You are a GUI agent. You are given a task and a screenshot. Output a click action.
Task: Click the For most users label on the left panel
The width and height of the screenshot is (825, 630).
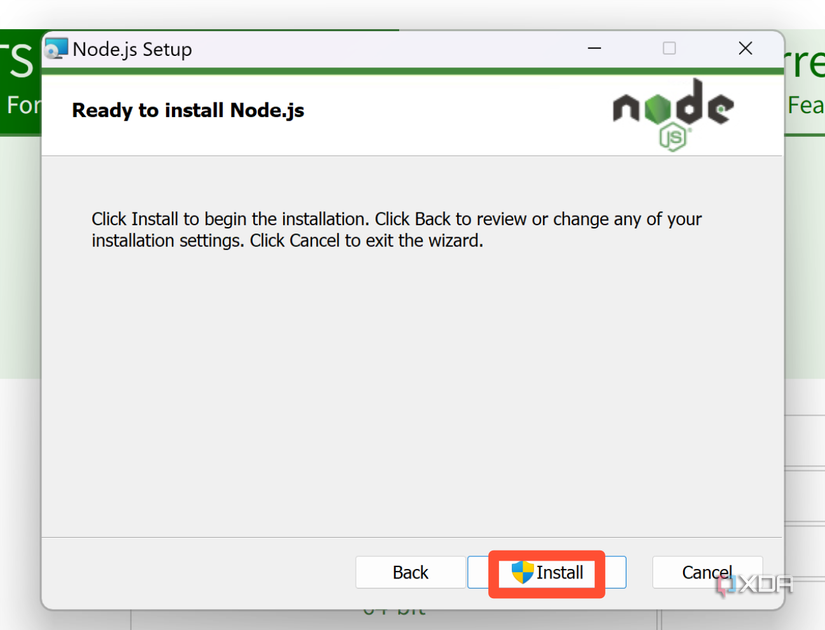(x=18, y=104)
